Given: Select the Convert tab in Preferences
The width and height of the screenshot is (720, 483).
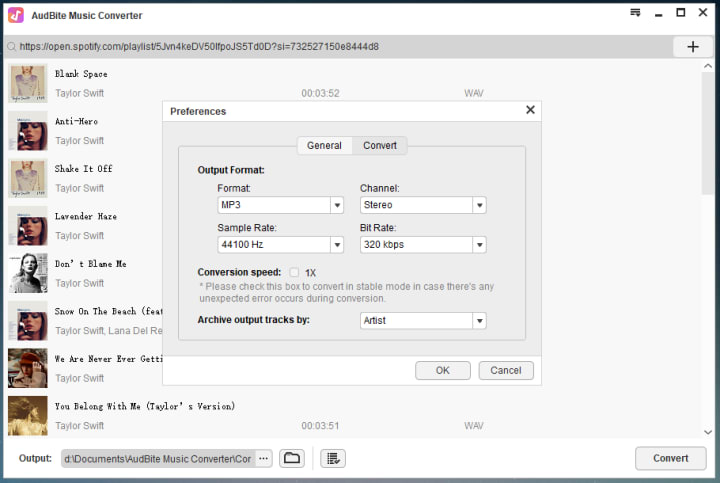Looking at the screenshot, I should tap(380, 146).
